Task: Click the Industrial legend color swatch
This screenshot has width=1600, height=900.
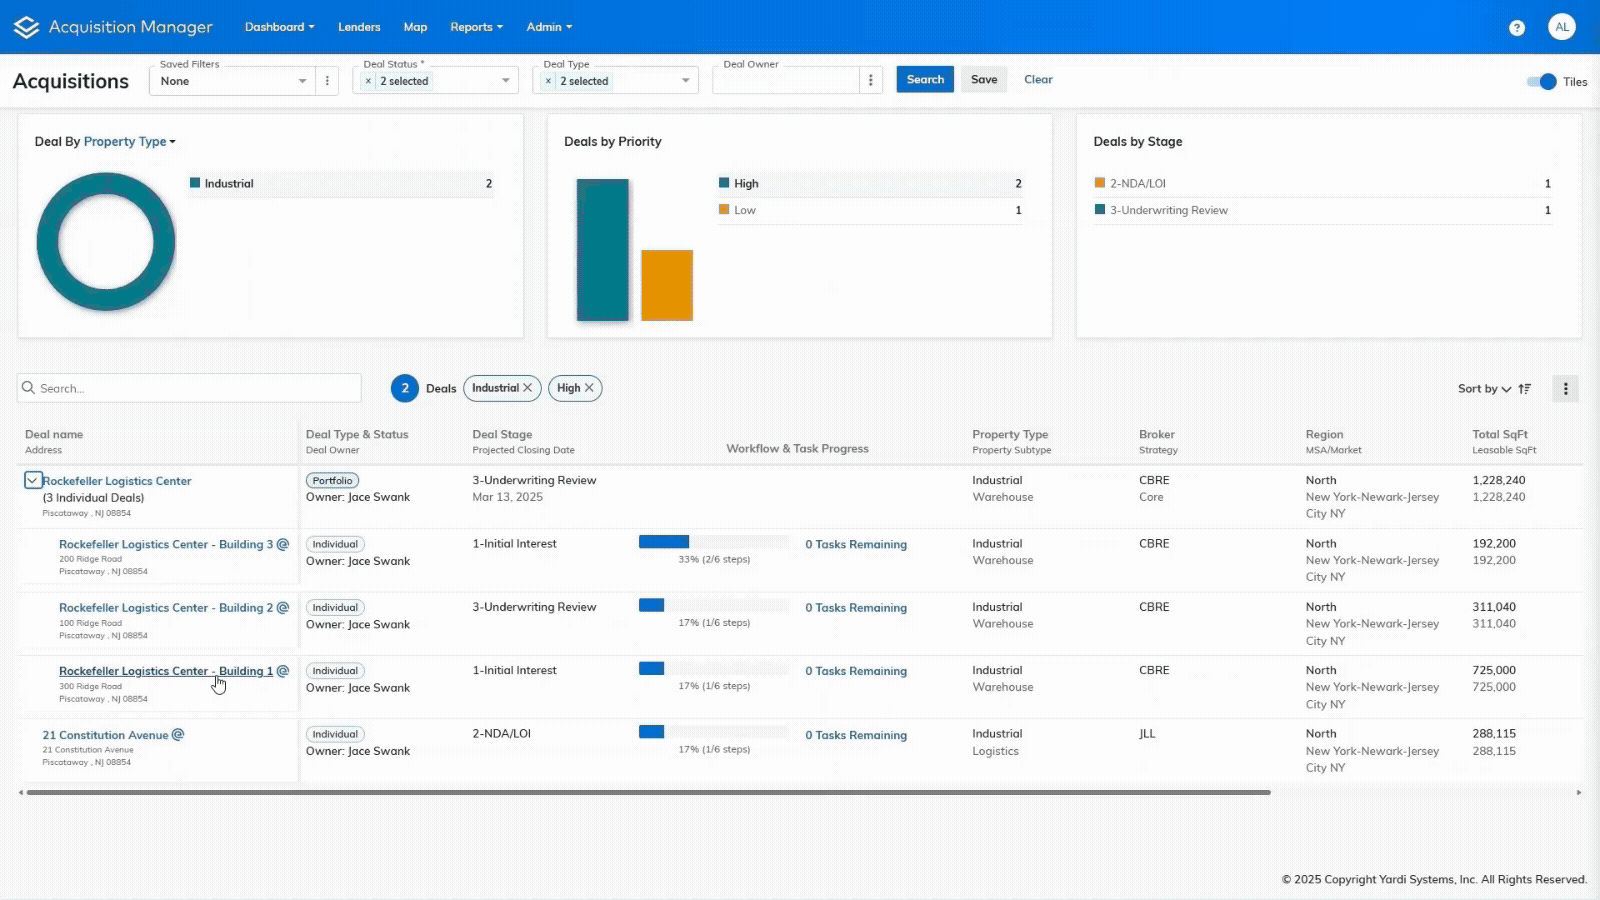Action: click(x=195, y=183)
